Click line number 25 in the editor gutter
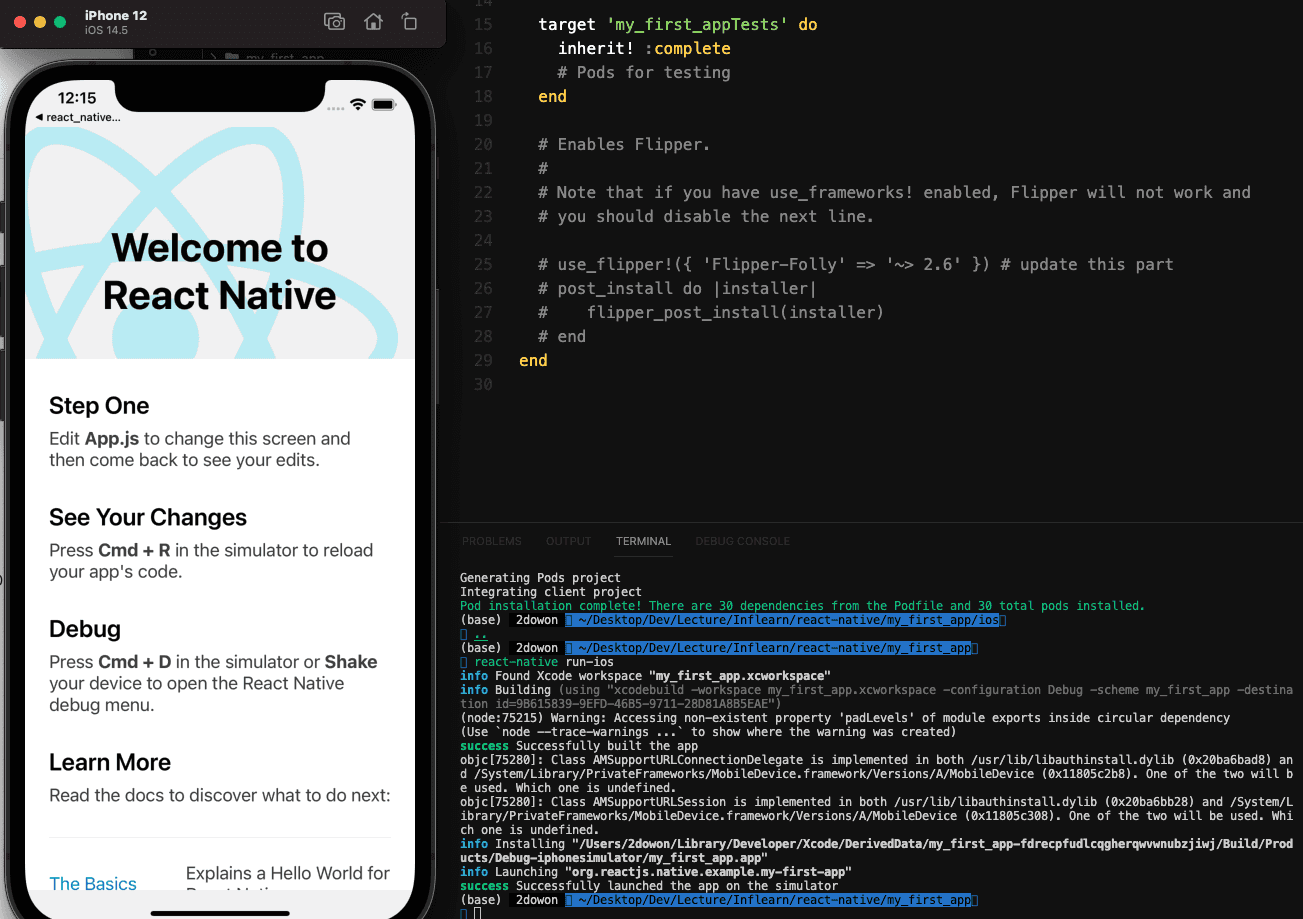This screenshot has width=1303, height=919. pos(483,264)
